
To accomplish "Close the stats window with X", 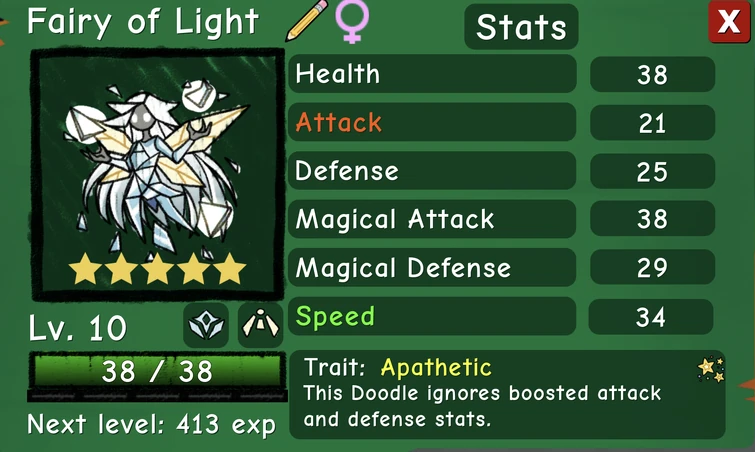I will coord(729,22).
